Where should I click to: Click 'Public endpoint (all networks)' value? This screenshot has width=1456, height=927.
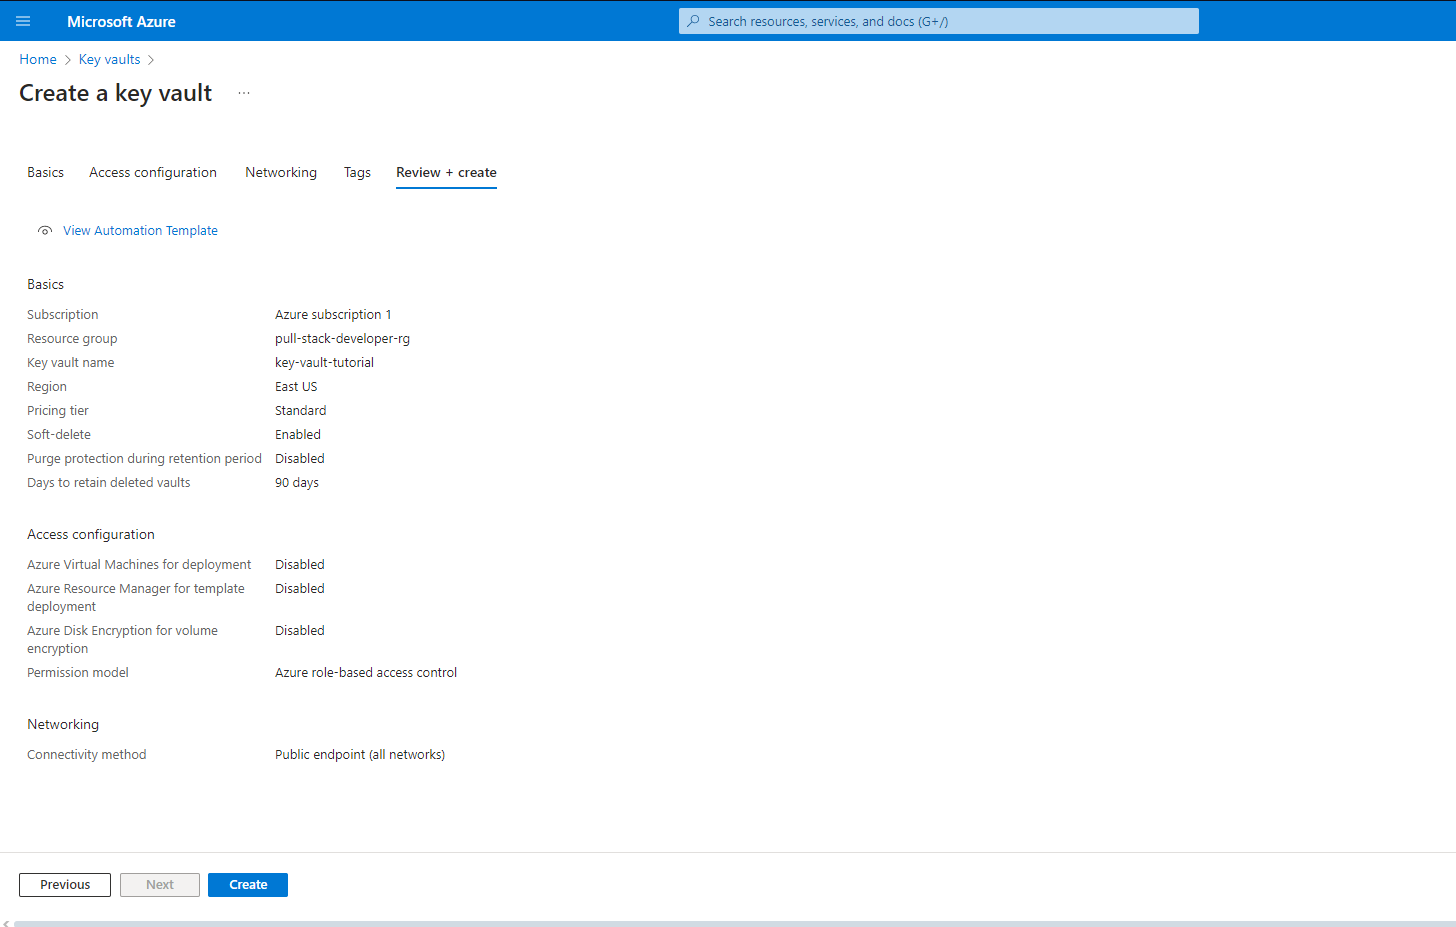[360, 755]
